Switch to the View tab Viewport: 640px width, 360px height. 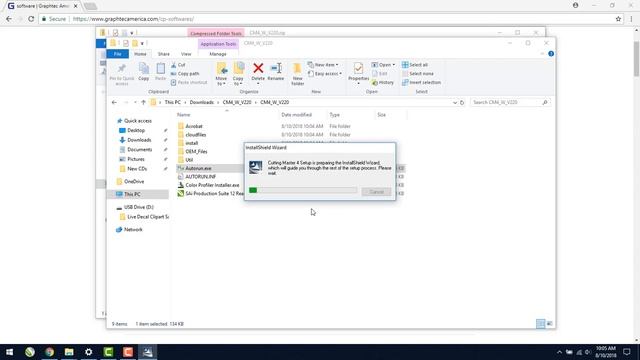click(186, 54)
